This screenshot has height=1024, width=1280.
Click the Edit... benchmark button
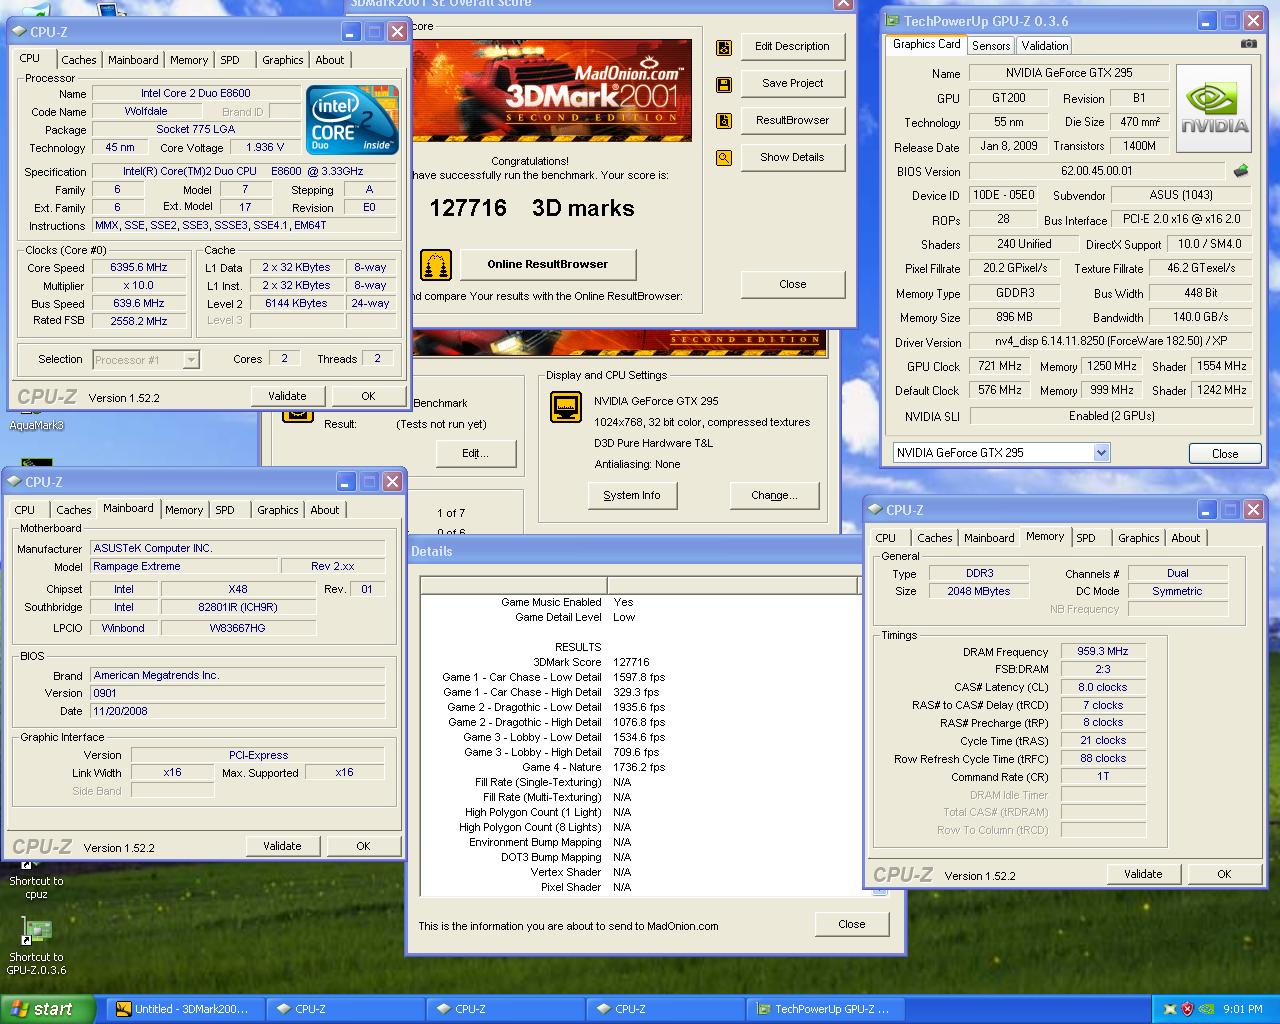[x=475, y=454]
